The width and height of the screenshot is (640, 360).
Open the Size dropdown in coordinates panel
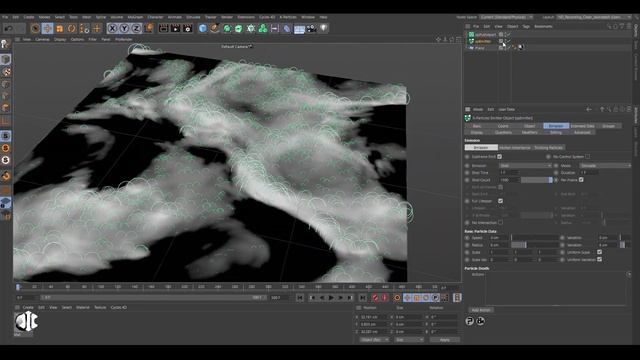point(409,340)
